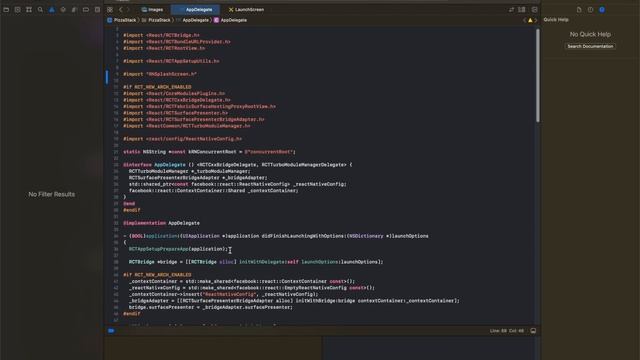Click the bridge.surfacePresenter assignment line
The image size is (640, 360).
[211, 307]
